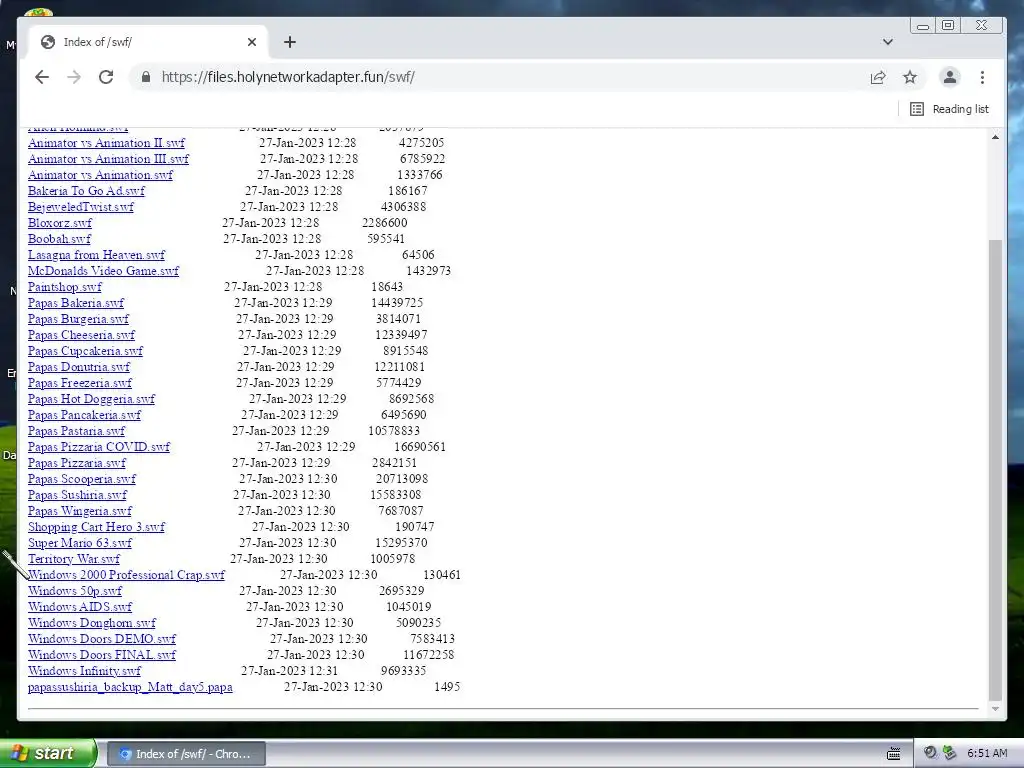
Task: Click the on-screen keyboard tray icon
Action: point(893,754)
